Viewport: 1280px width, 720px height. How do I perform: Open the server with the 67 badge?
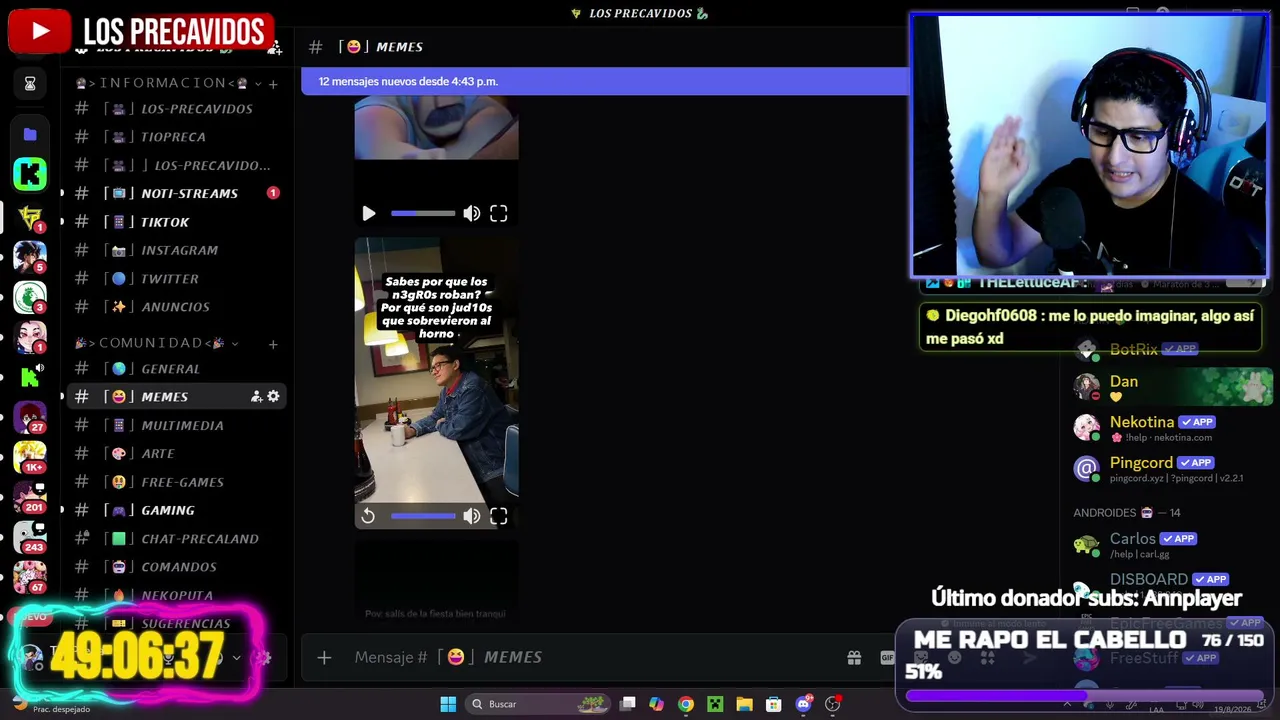click(30, 577)
